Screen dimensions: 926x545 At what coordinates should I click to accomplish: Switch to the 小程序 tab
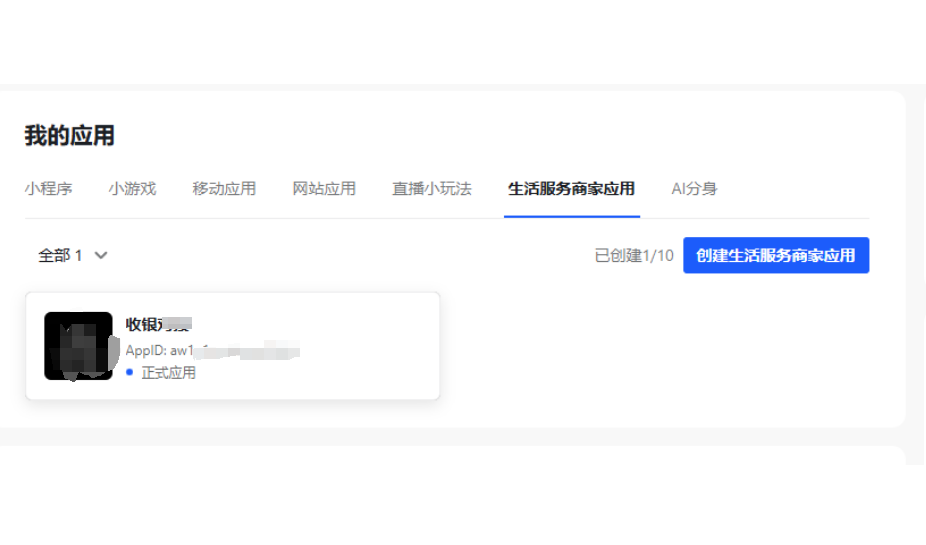point(48,188)
